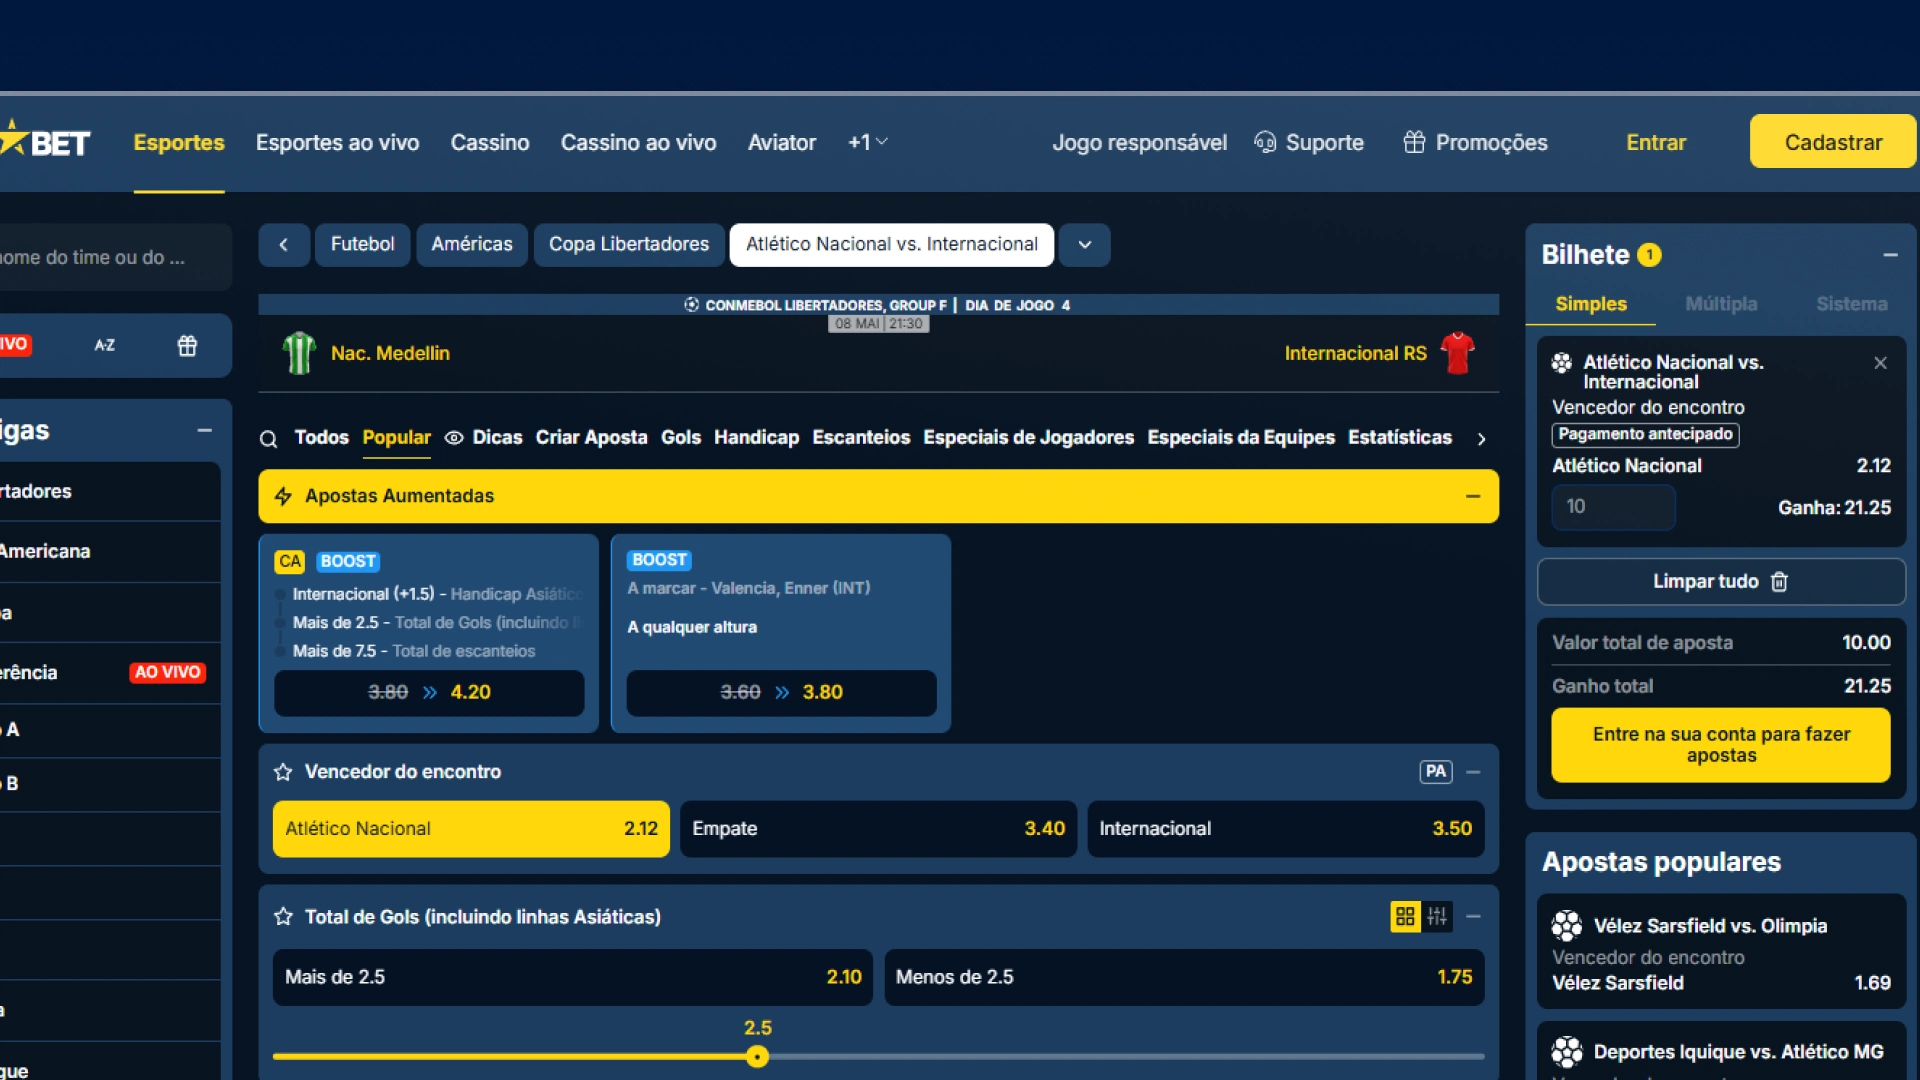Click the bet count badge next to Bilhete

[x=1650, y=255]
